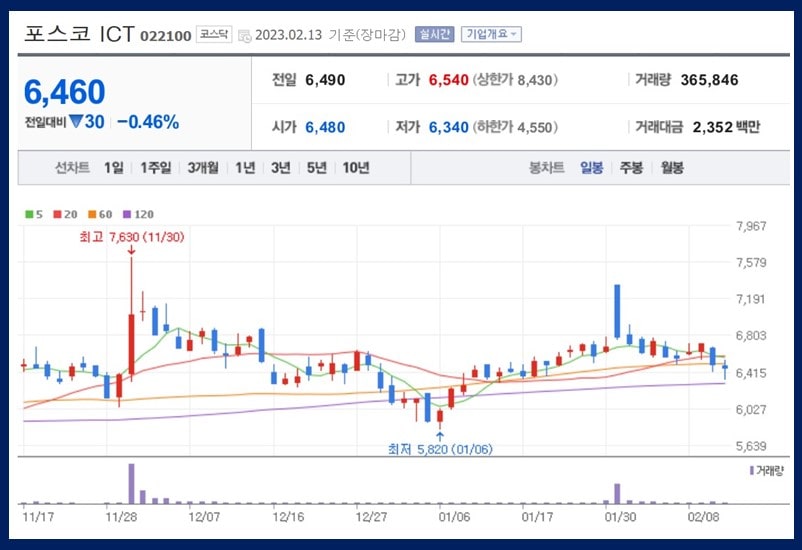Select the 3개월 line chart tab

point(203,168)
